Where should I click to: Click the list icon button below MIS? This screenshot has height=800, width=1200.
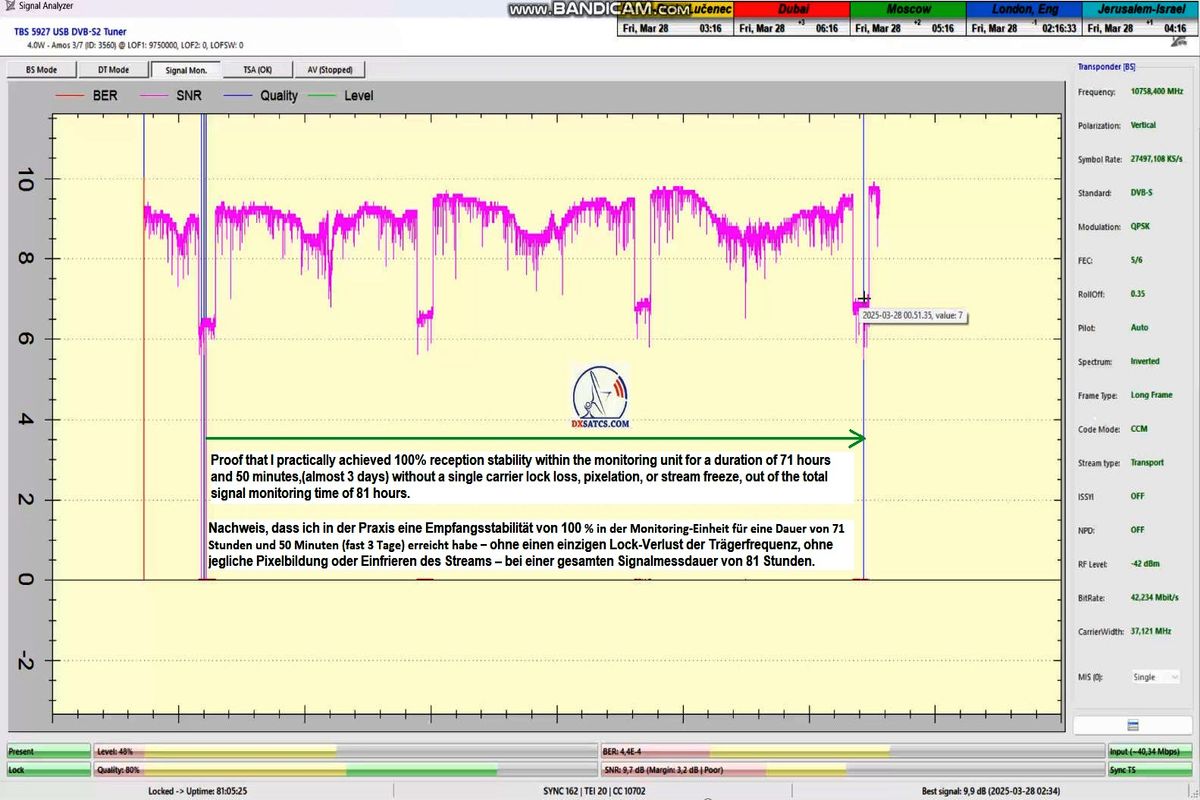[1132, 724]
